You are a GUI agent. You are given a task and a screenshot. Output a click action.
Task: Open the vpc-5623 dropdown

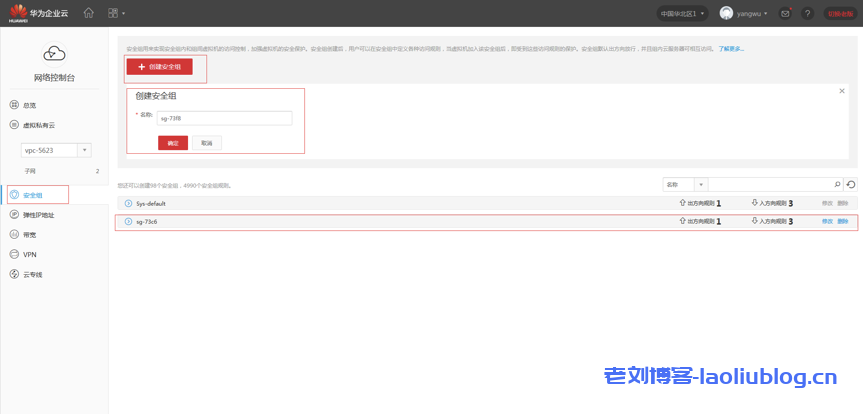pos(84,150)
